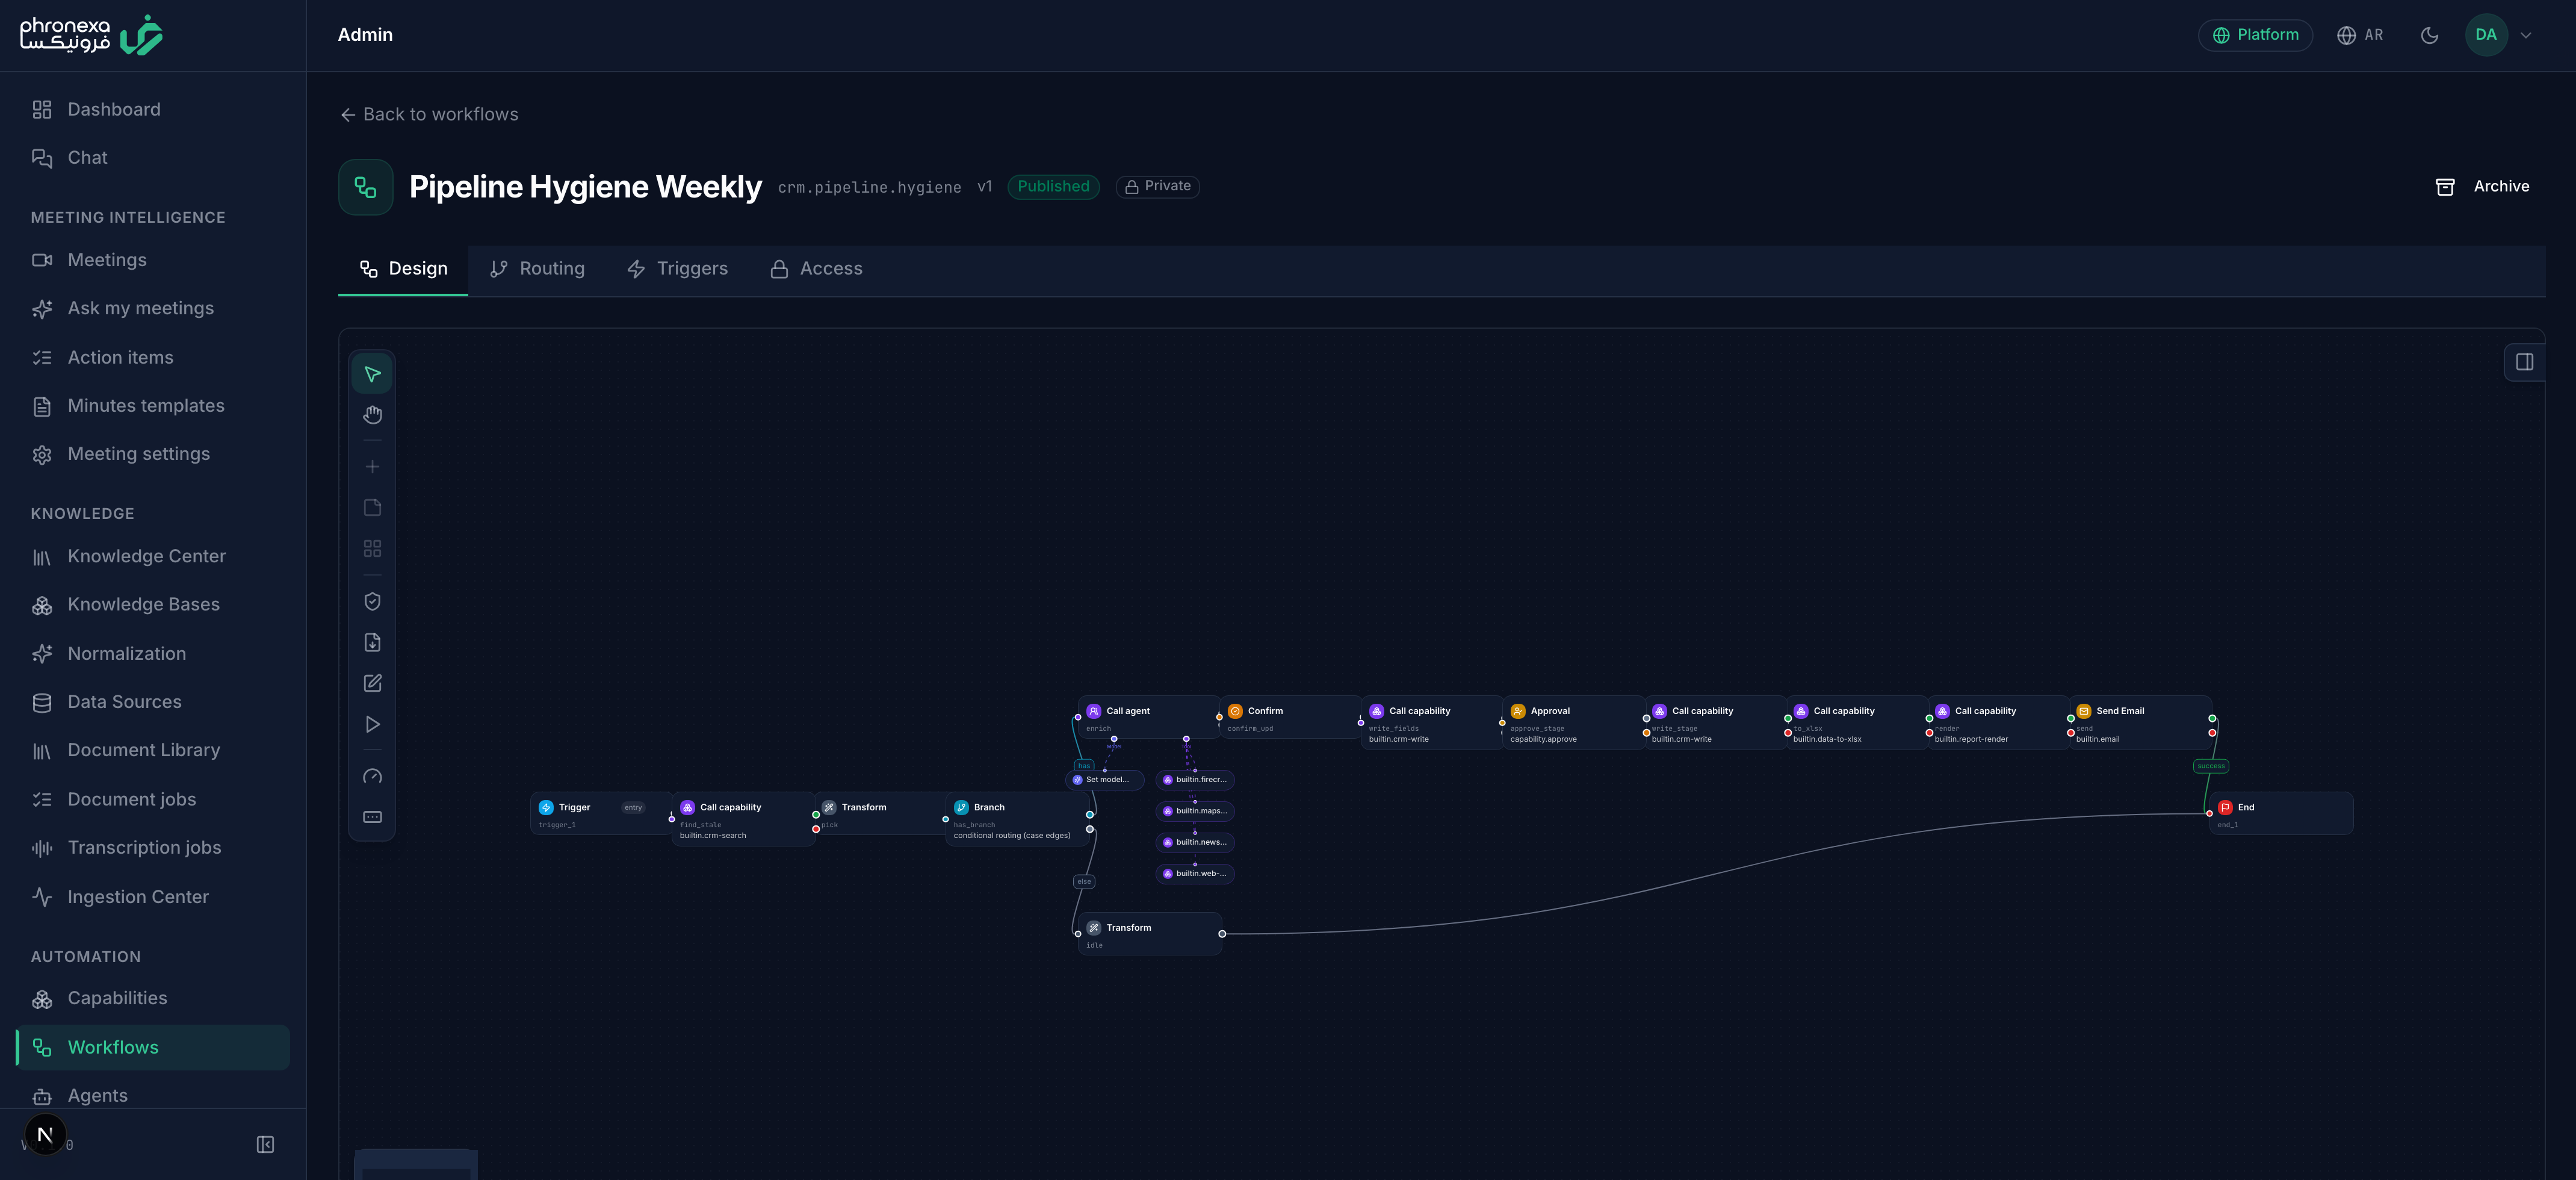Click the blank page tool icon
The height and width of the screenshot is (1180, 2576).
(x=372, y=508)
